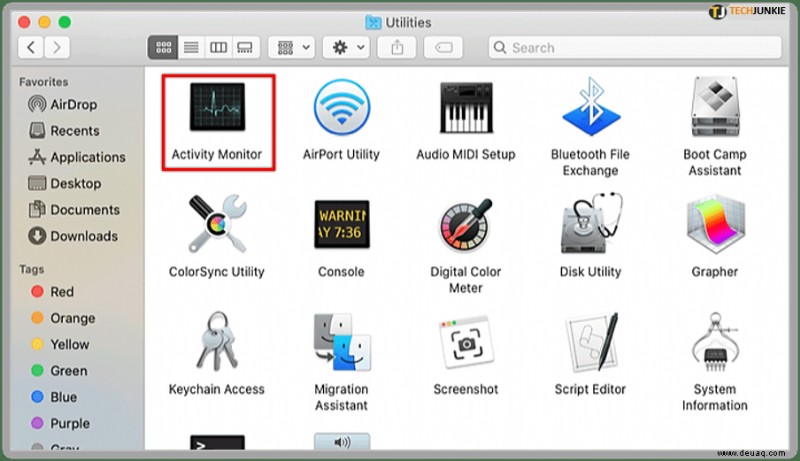Open the Screenshot app icon

click(466, 342)
